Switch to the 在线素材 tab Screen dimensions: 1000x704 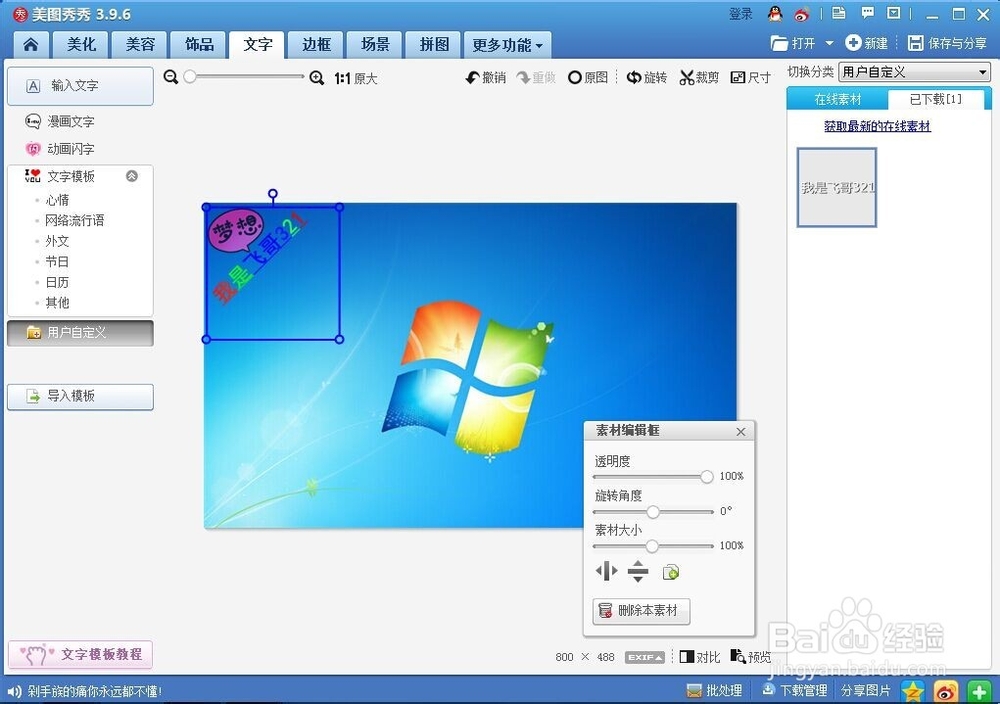point(837,99)
